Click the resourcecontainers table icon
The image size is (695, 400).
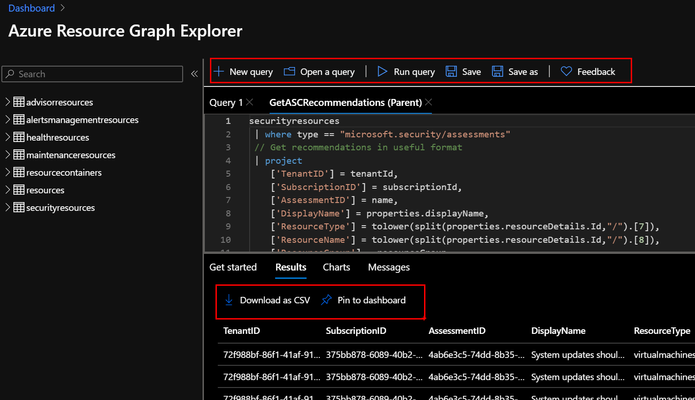click(19, 172)
